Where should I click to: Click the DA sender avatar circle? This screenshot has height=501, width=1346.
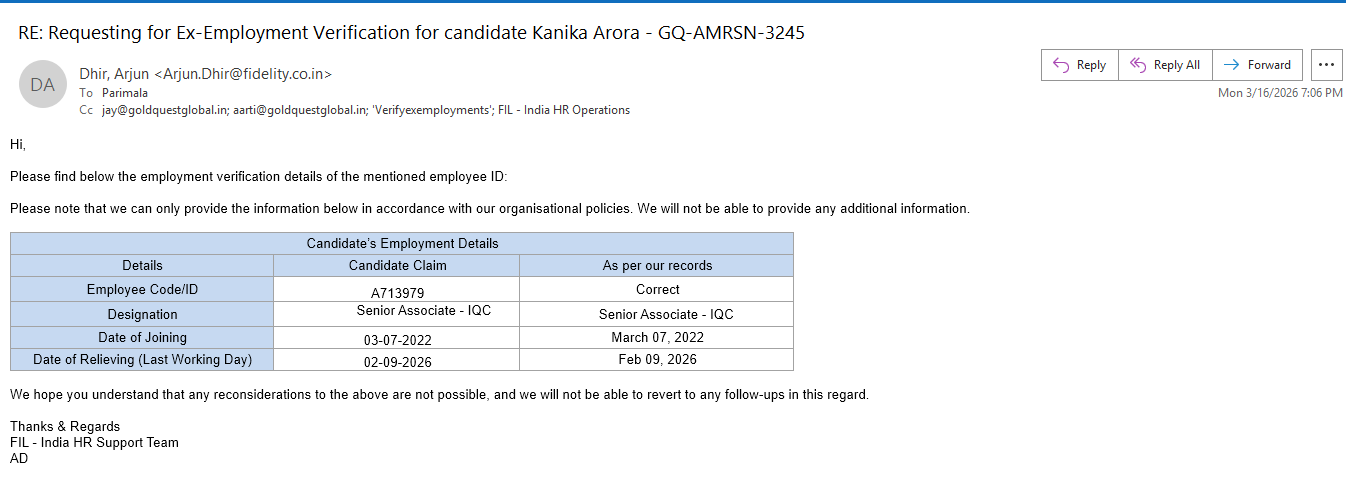coord(43,85)
